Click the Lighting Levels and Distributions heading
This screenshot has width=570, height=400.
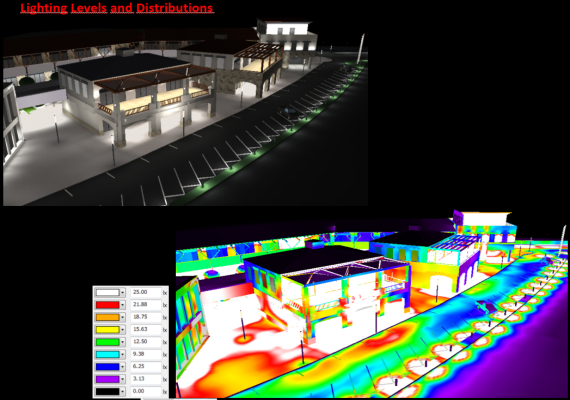pos(117,8)
